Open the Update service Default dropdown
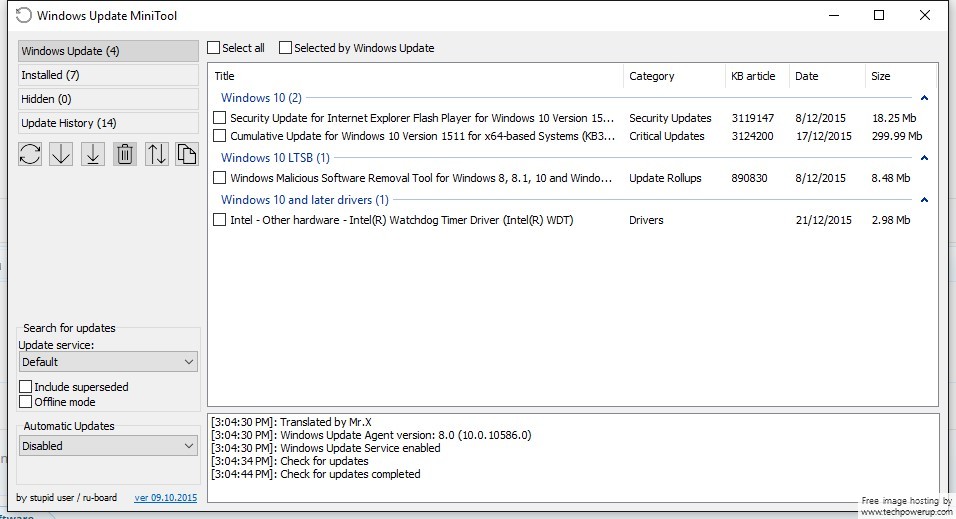Screen dimensions: 956x519 click(x=108, y=362)
